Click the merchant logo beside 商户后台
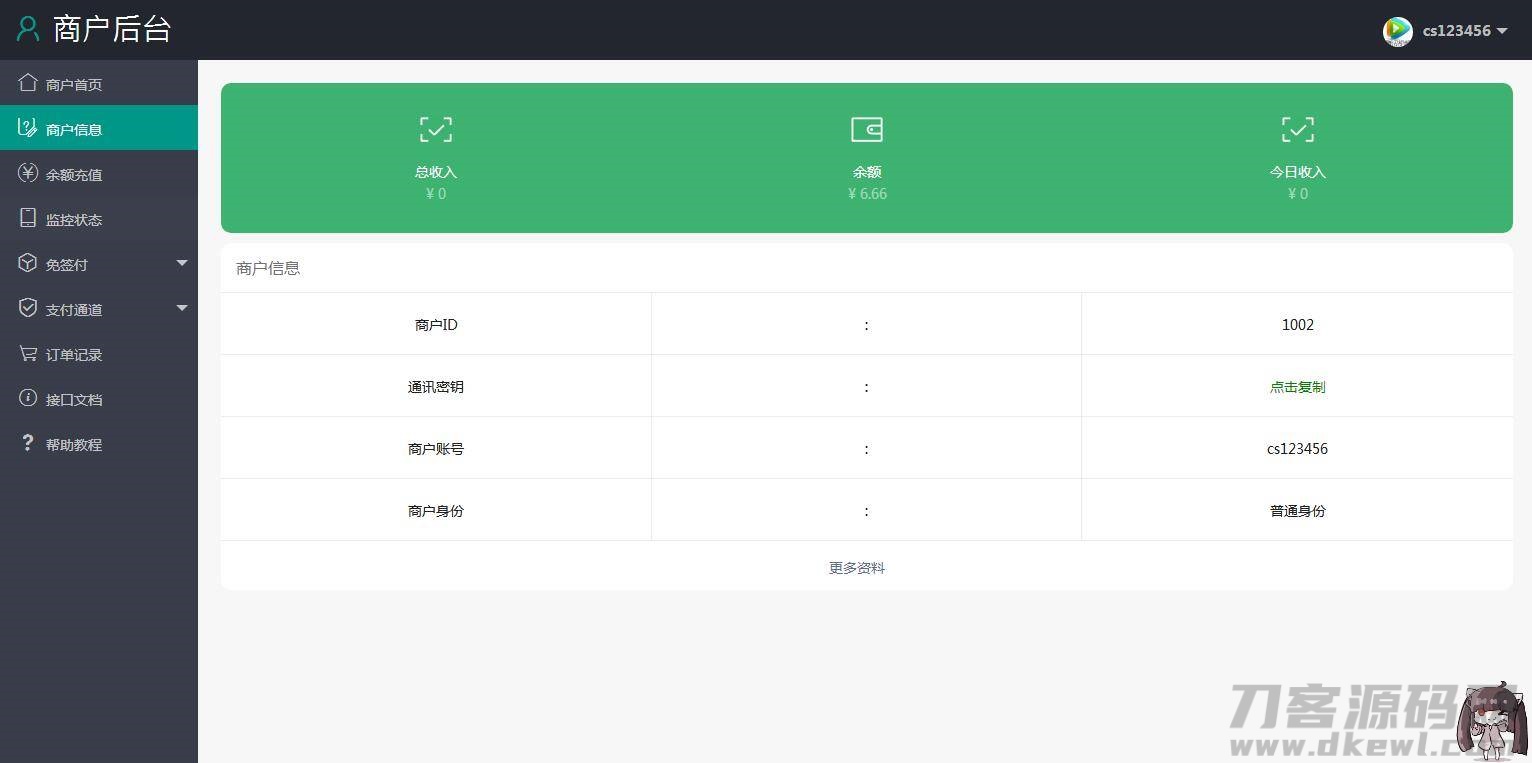This screenshot has width=1532, height=763. (27, 29)
